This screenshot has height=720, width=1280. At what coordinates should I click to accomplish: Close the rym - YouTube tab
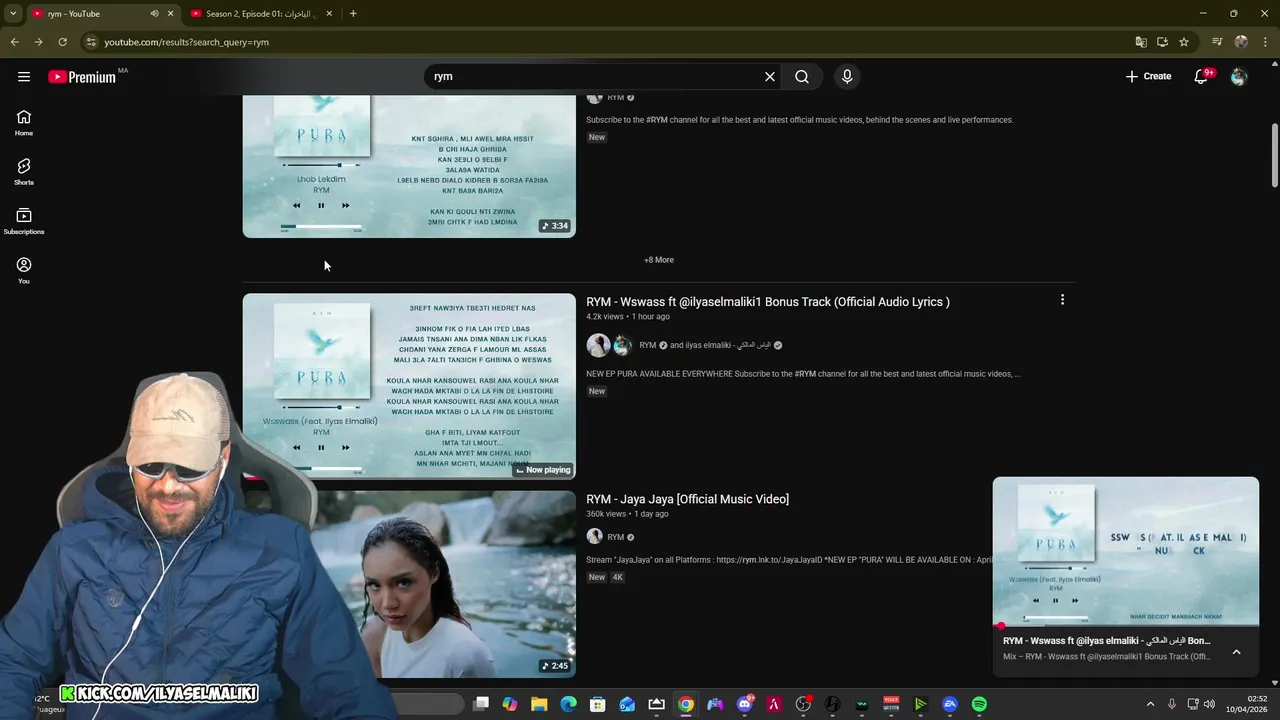click(x=170, y=14)
